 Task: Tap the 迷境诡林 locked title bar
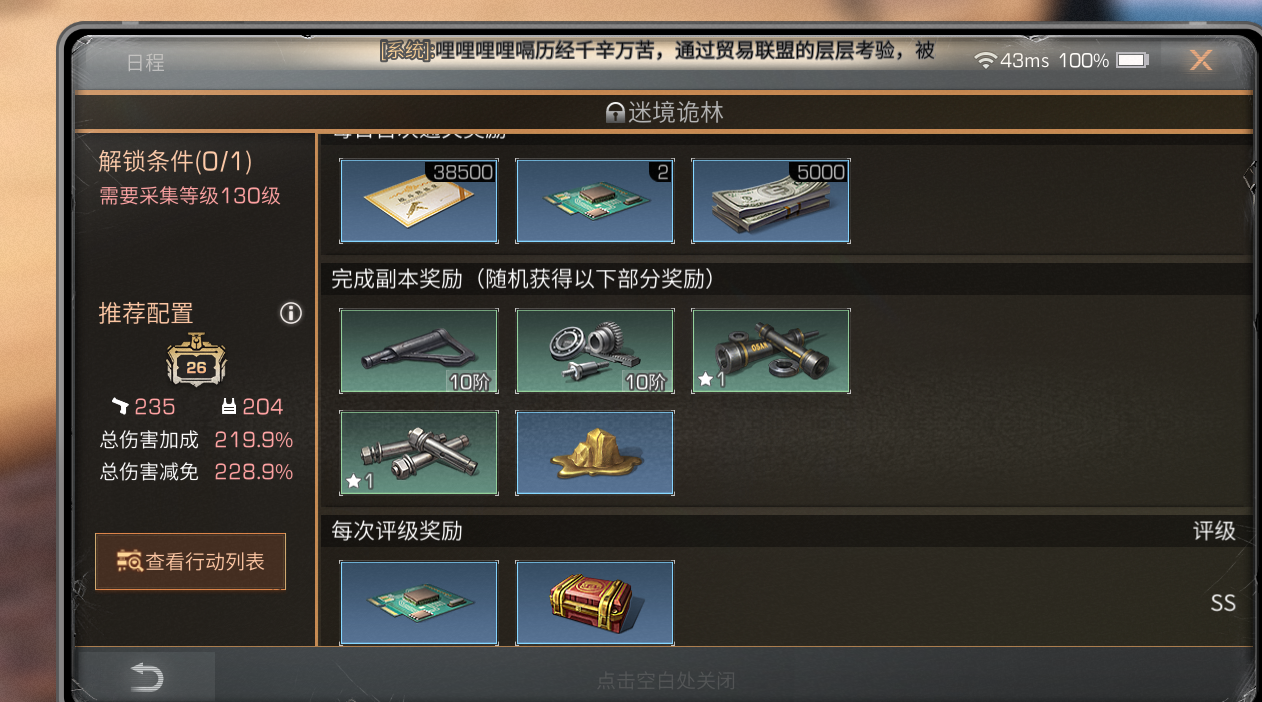click(x=664, y=113)
